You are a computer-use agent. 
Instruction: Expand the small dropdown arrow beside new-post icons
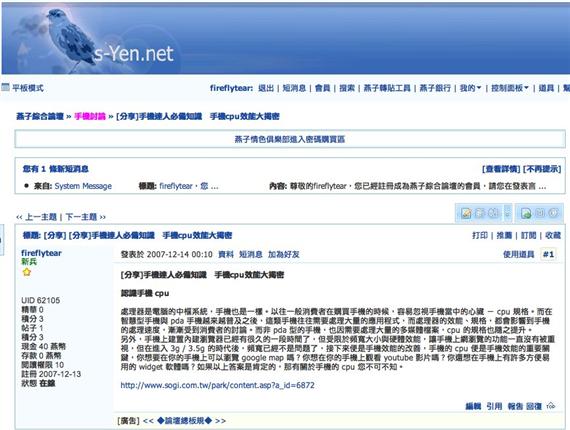pyautogui.click(x=507, y=213)
